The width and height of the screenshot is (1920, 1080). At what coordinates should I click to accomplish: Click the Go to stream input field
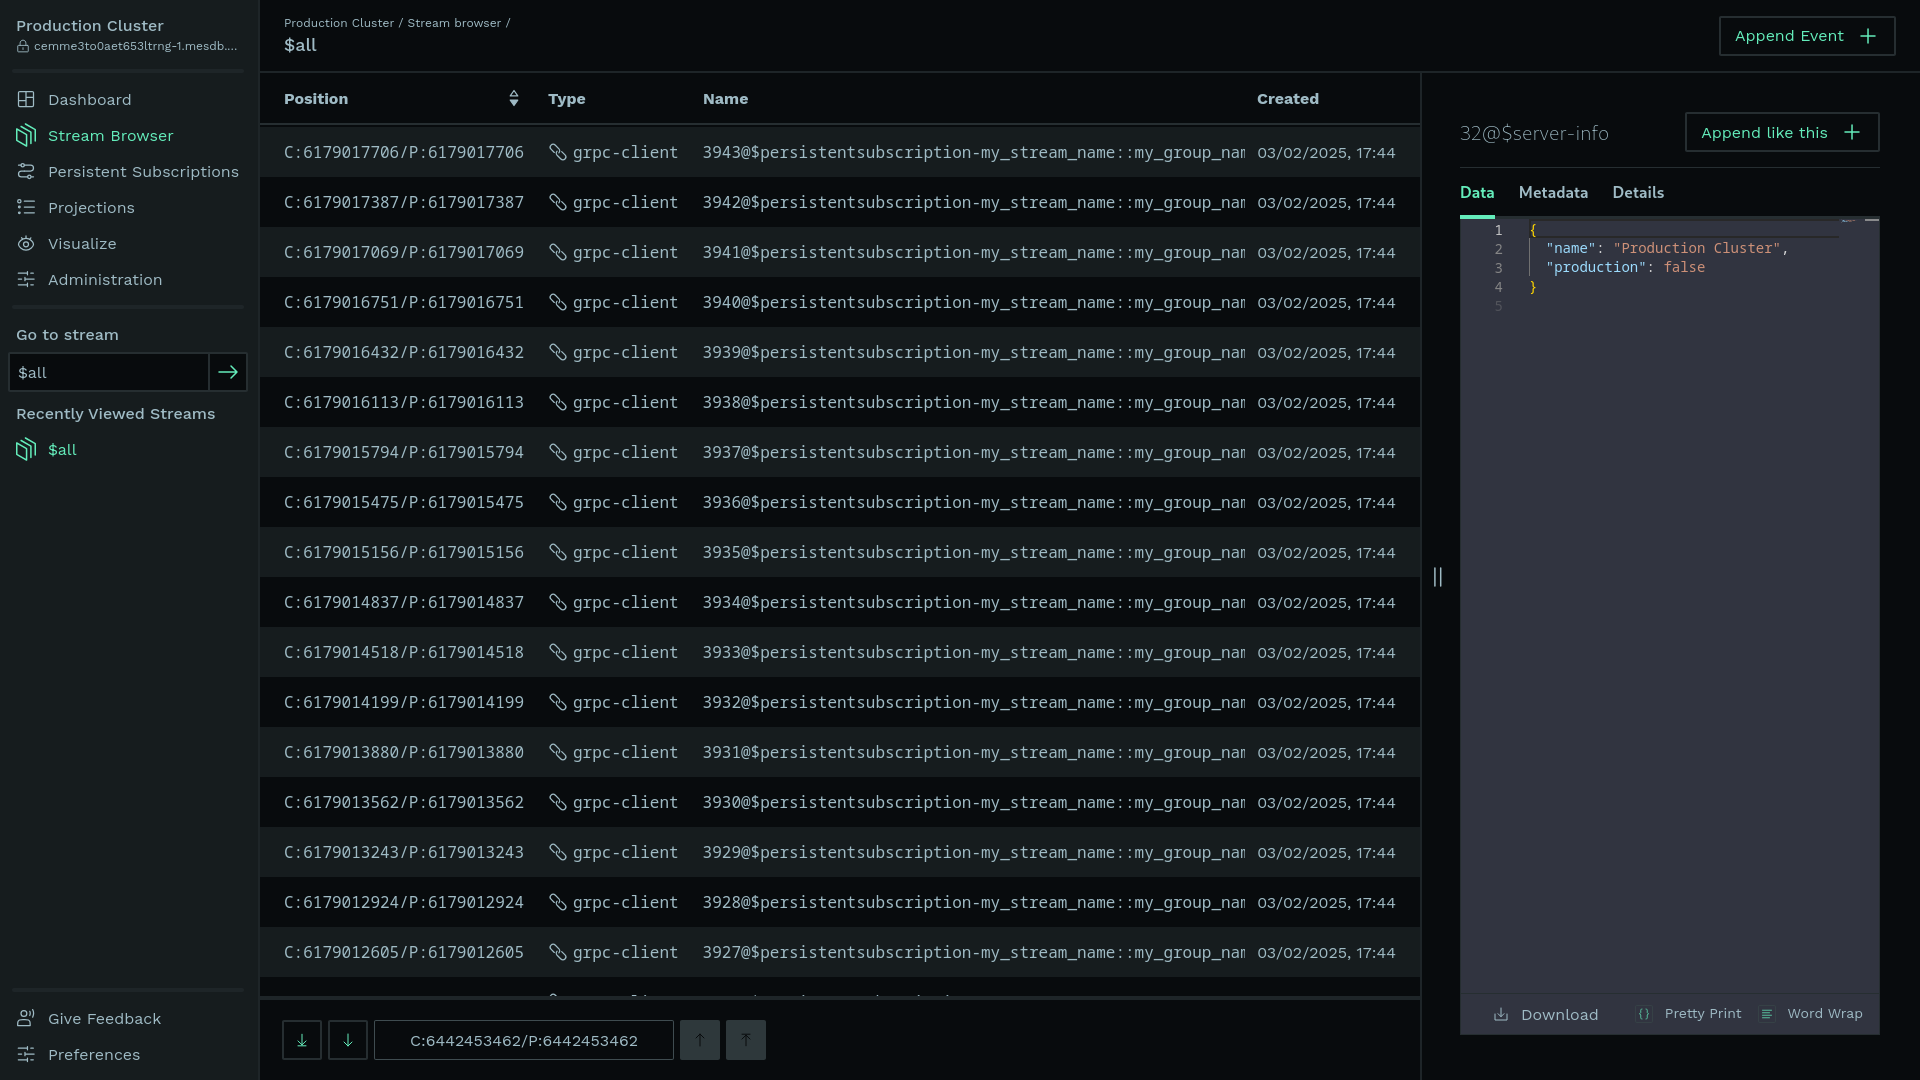pos(108,372)
